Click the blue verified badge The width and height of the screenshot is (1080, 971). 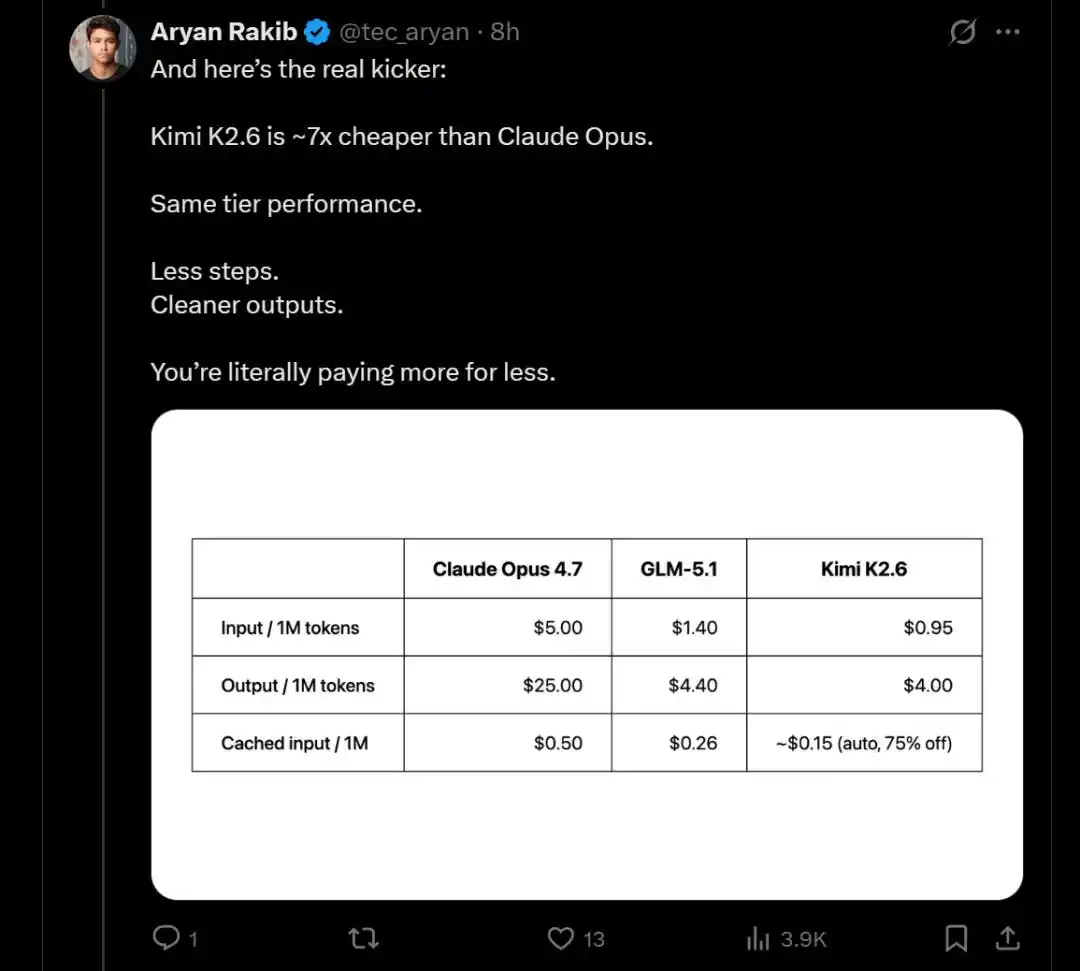(317, 33)
